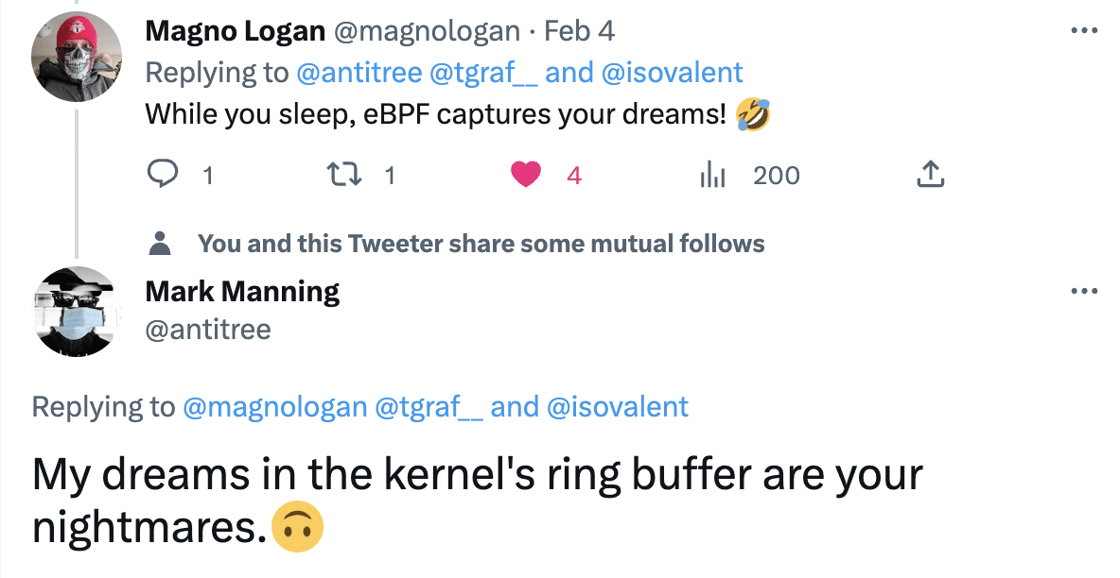Open more options for Magno Logan's tweet
1120x578 pixels.
pos(1084,30)
